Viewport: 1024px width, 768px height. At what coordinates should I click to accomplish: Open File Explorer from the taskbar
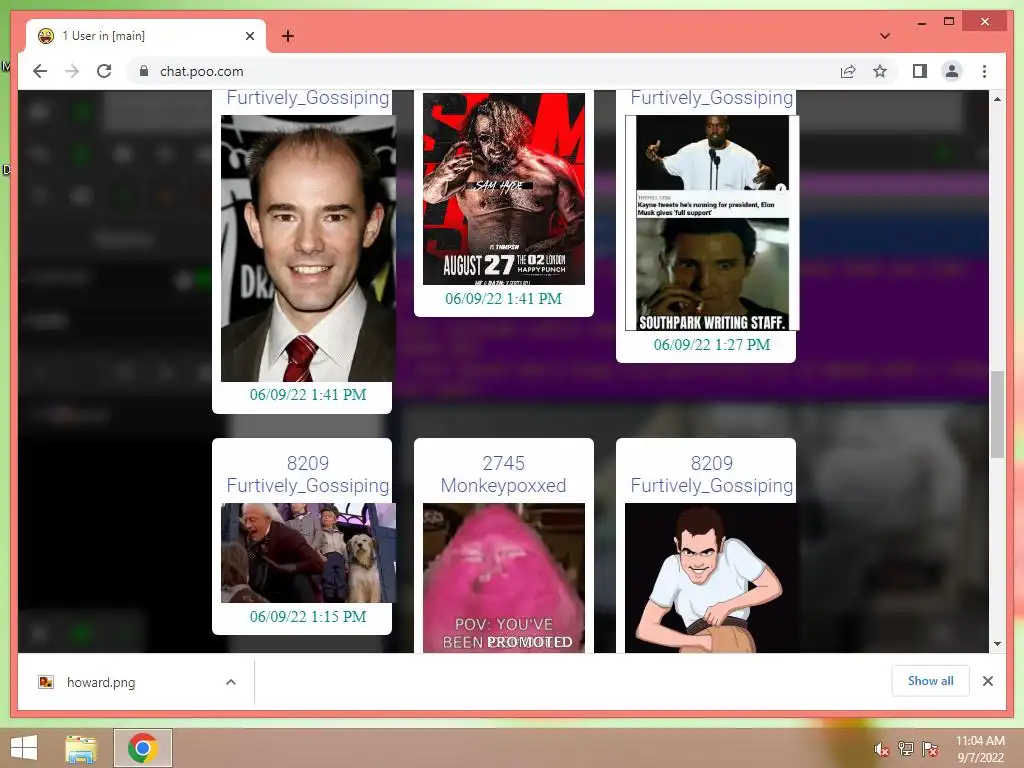click(x=81, y=748)
